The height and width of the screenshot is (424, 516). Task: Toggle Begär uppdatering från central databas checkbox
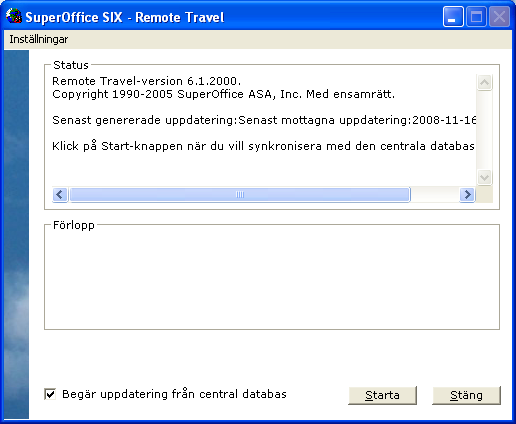pyautogui.click(x=50, y=394)
